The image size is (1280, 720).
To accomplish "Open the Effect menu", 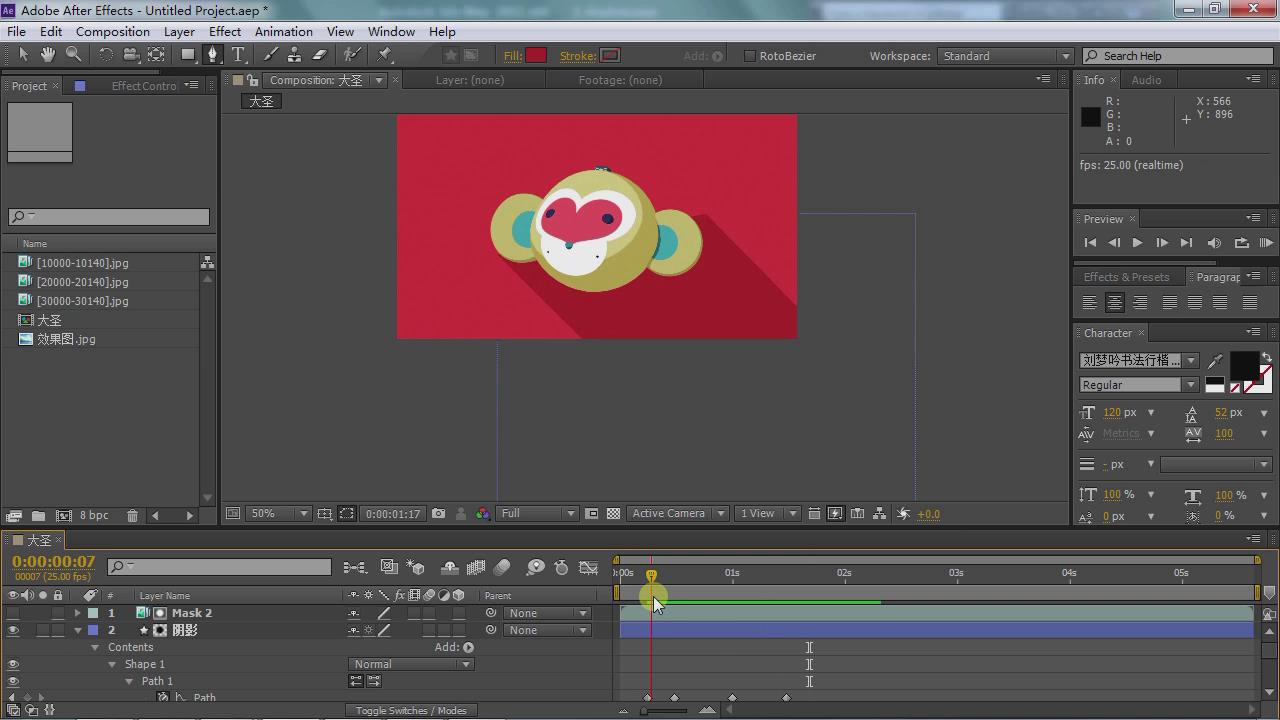I will 225,31.
